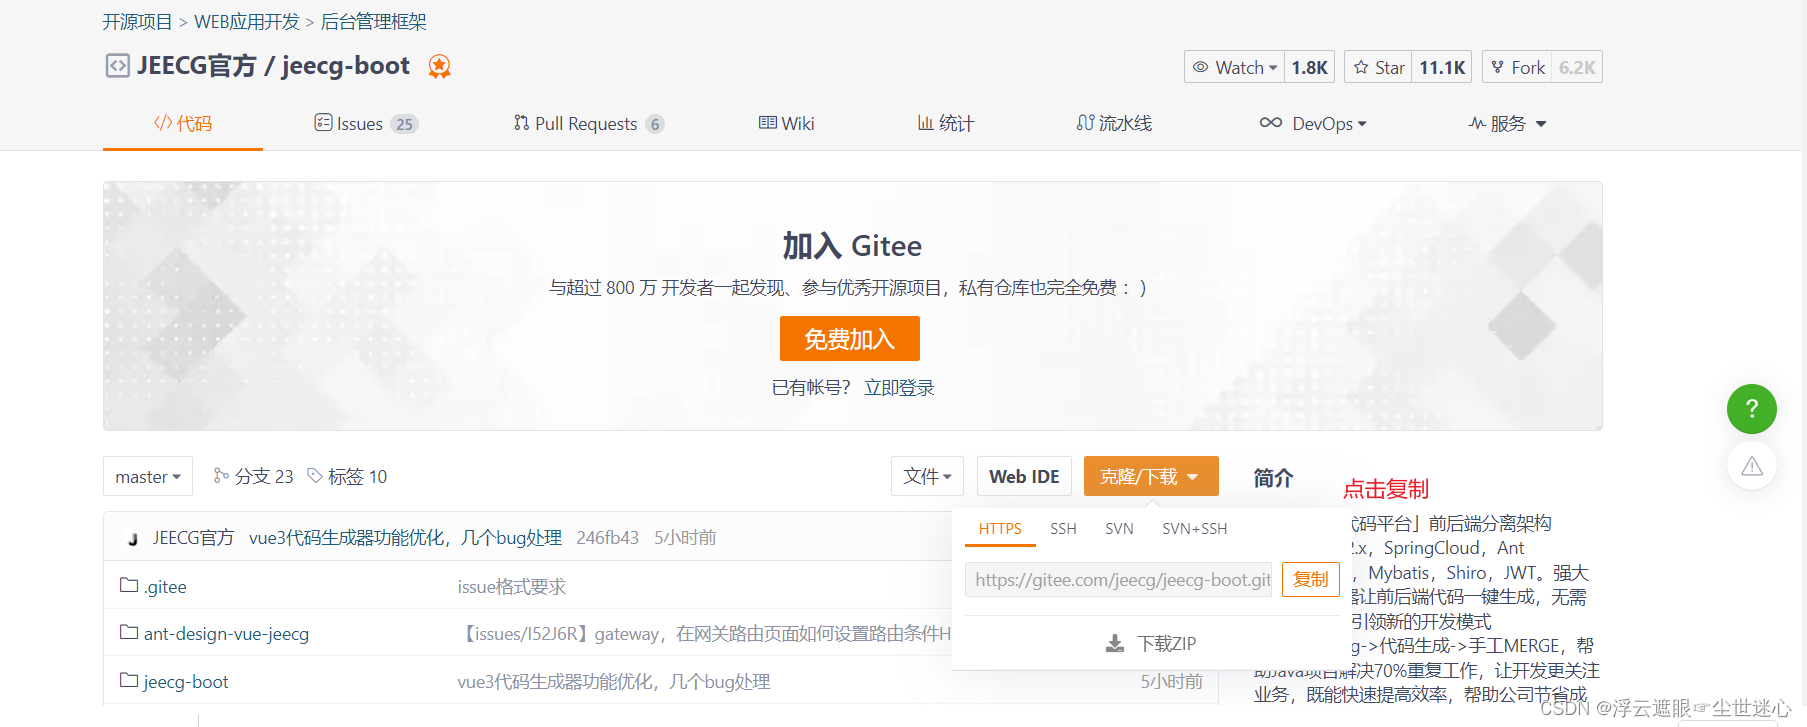Click the clone URL input field
The width and height of the screenshot is (1807, 727).
1118,579
